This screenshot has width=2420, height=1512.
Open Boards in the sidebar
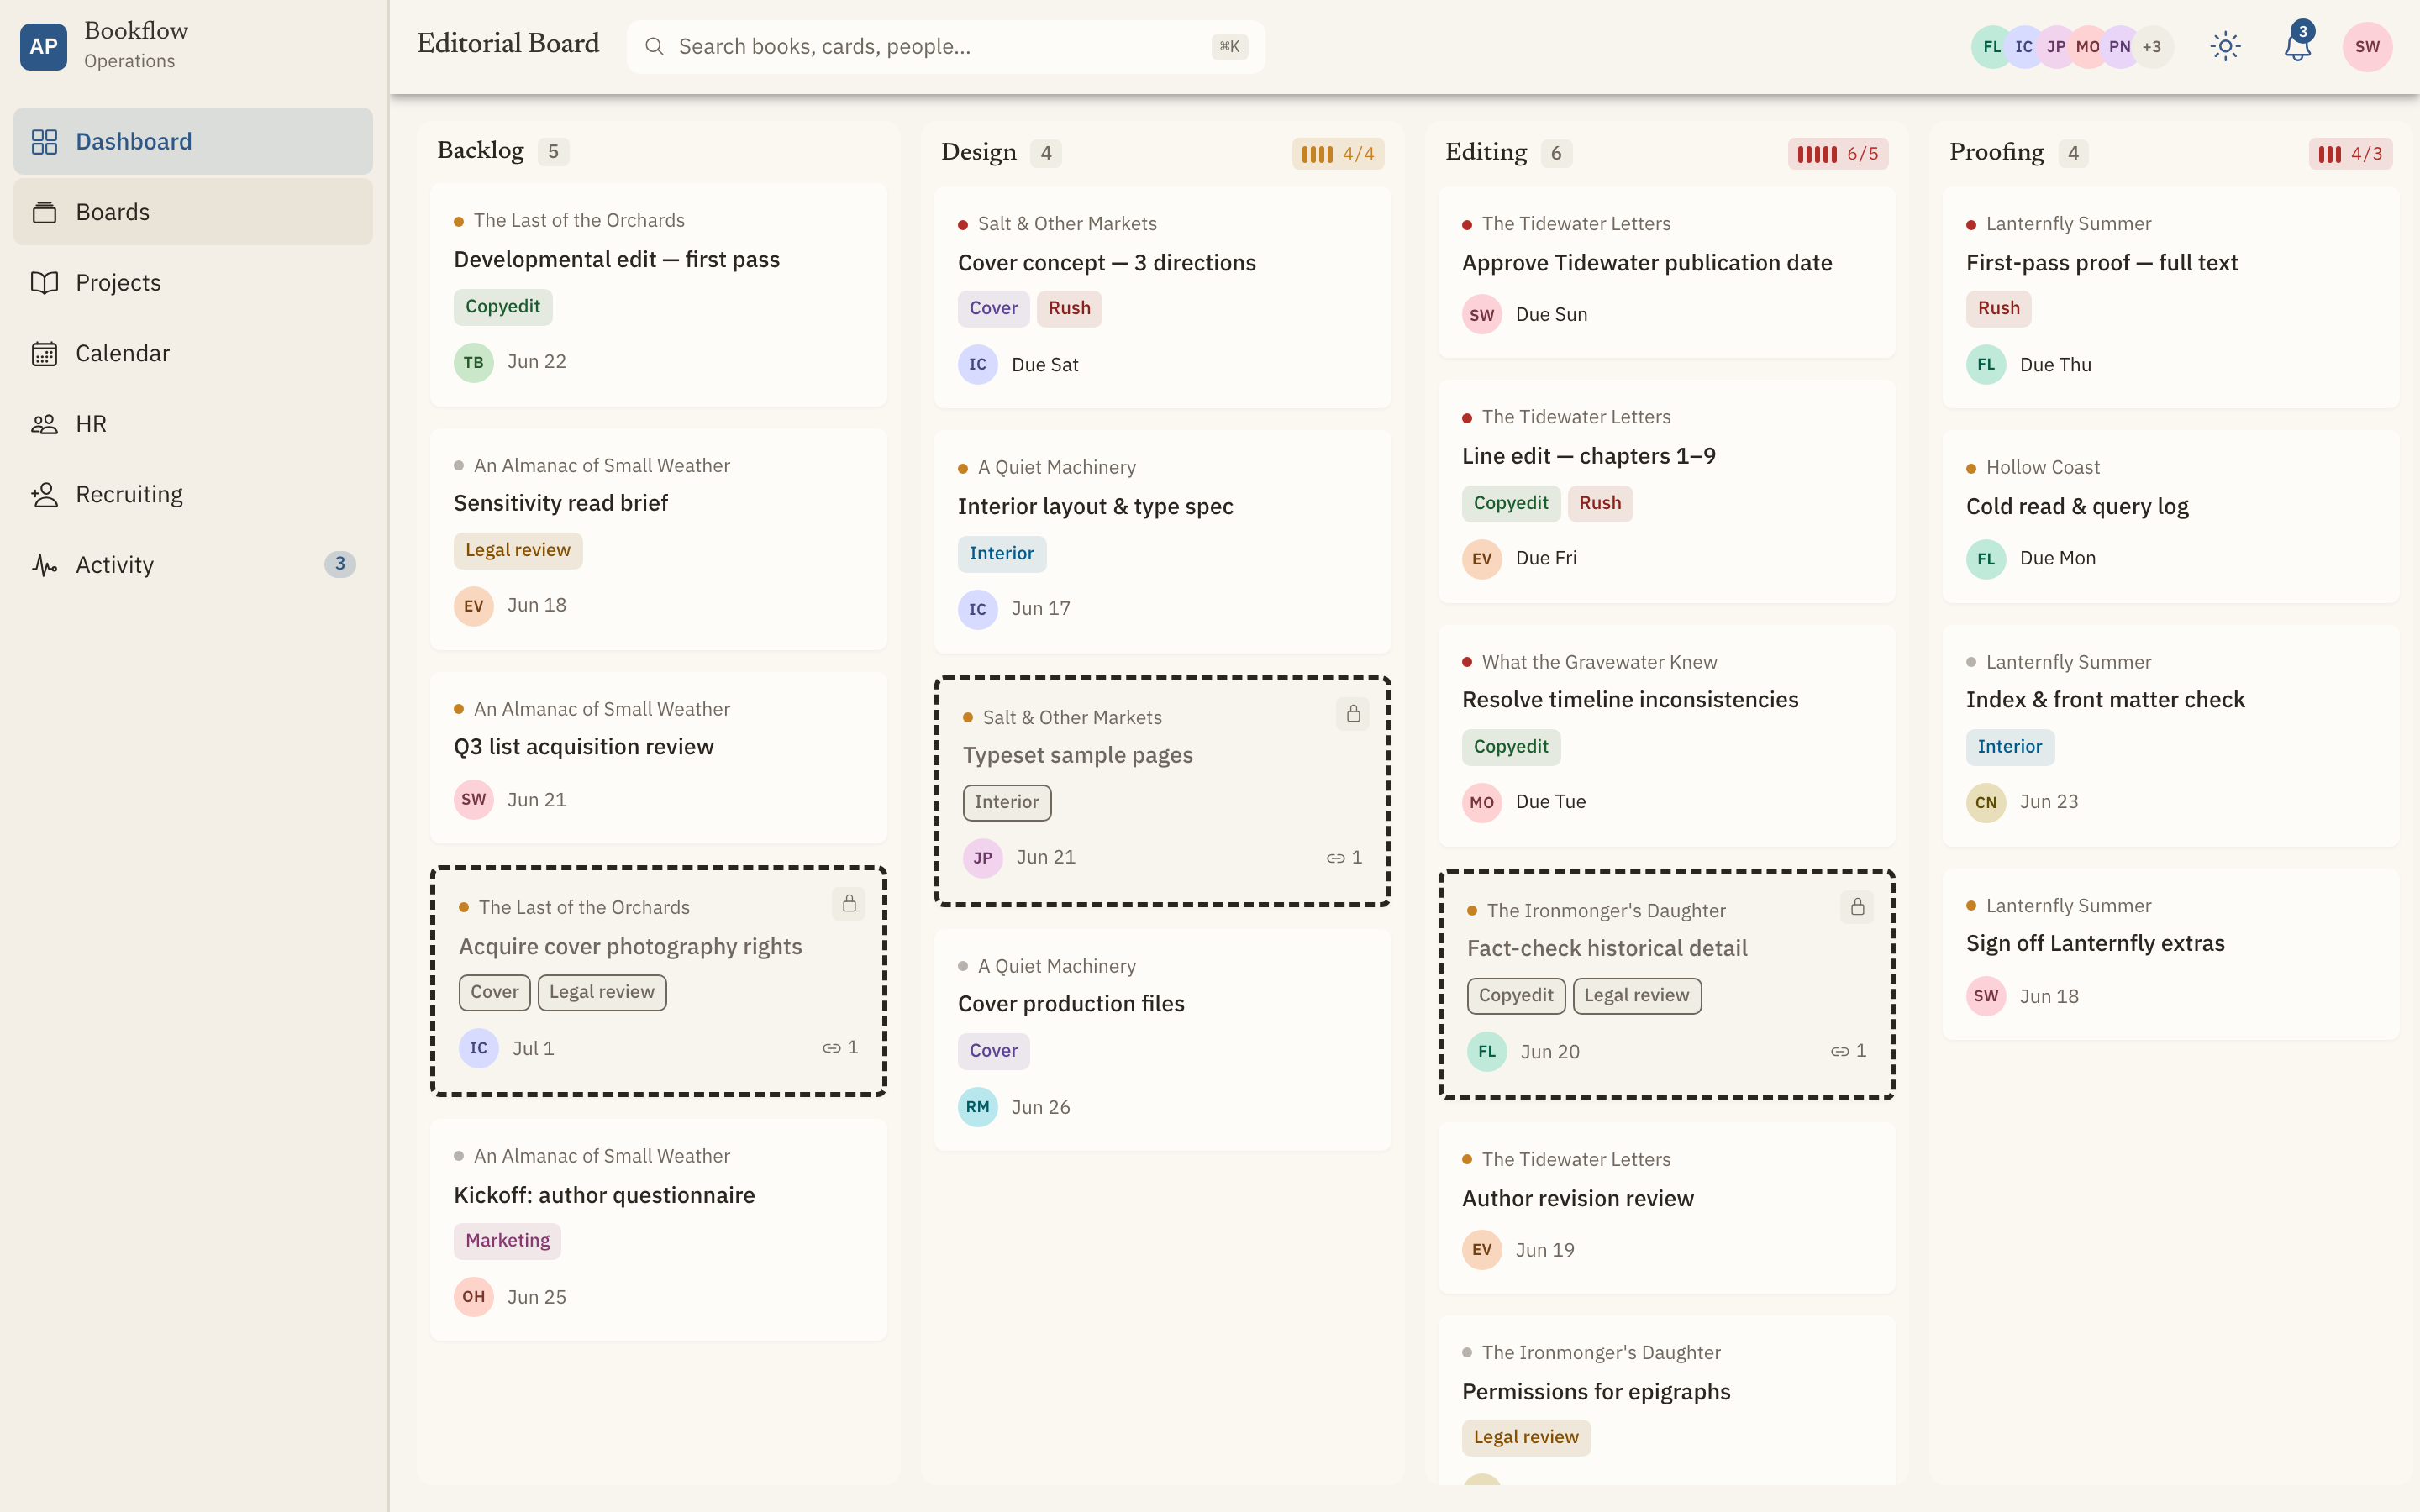[x=193, y=212]
